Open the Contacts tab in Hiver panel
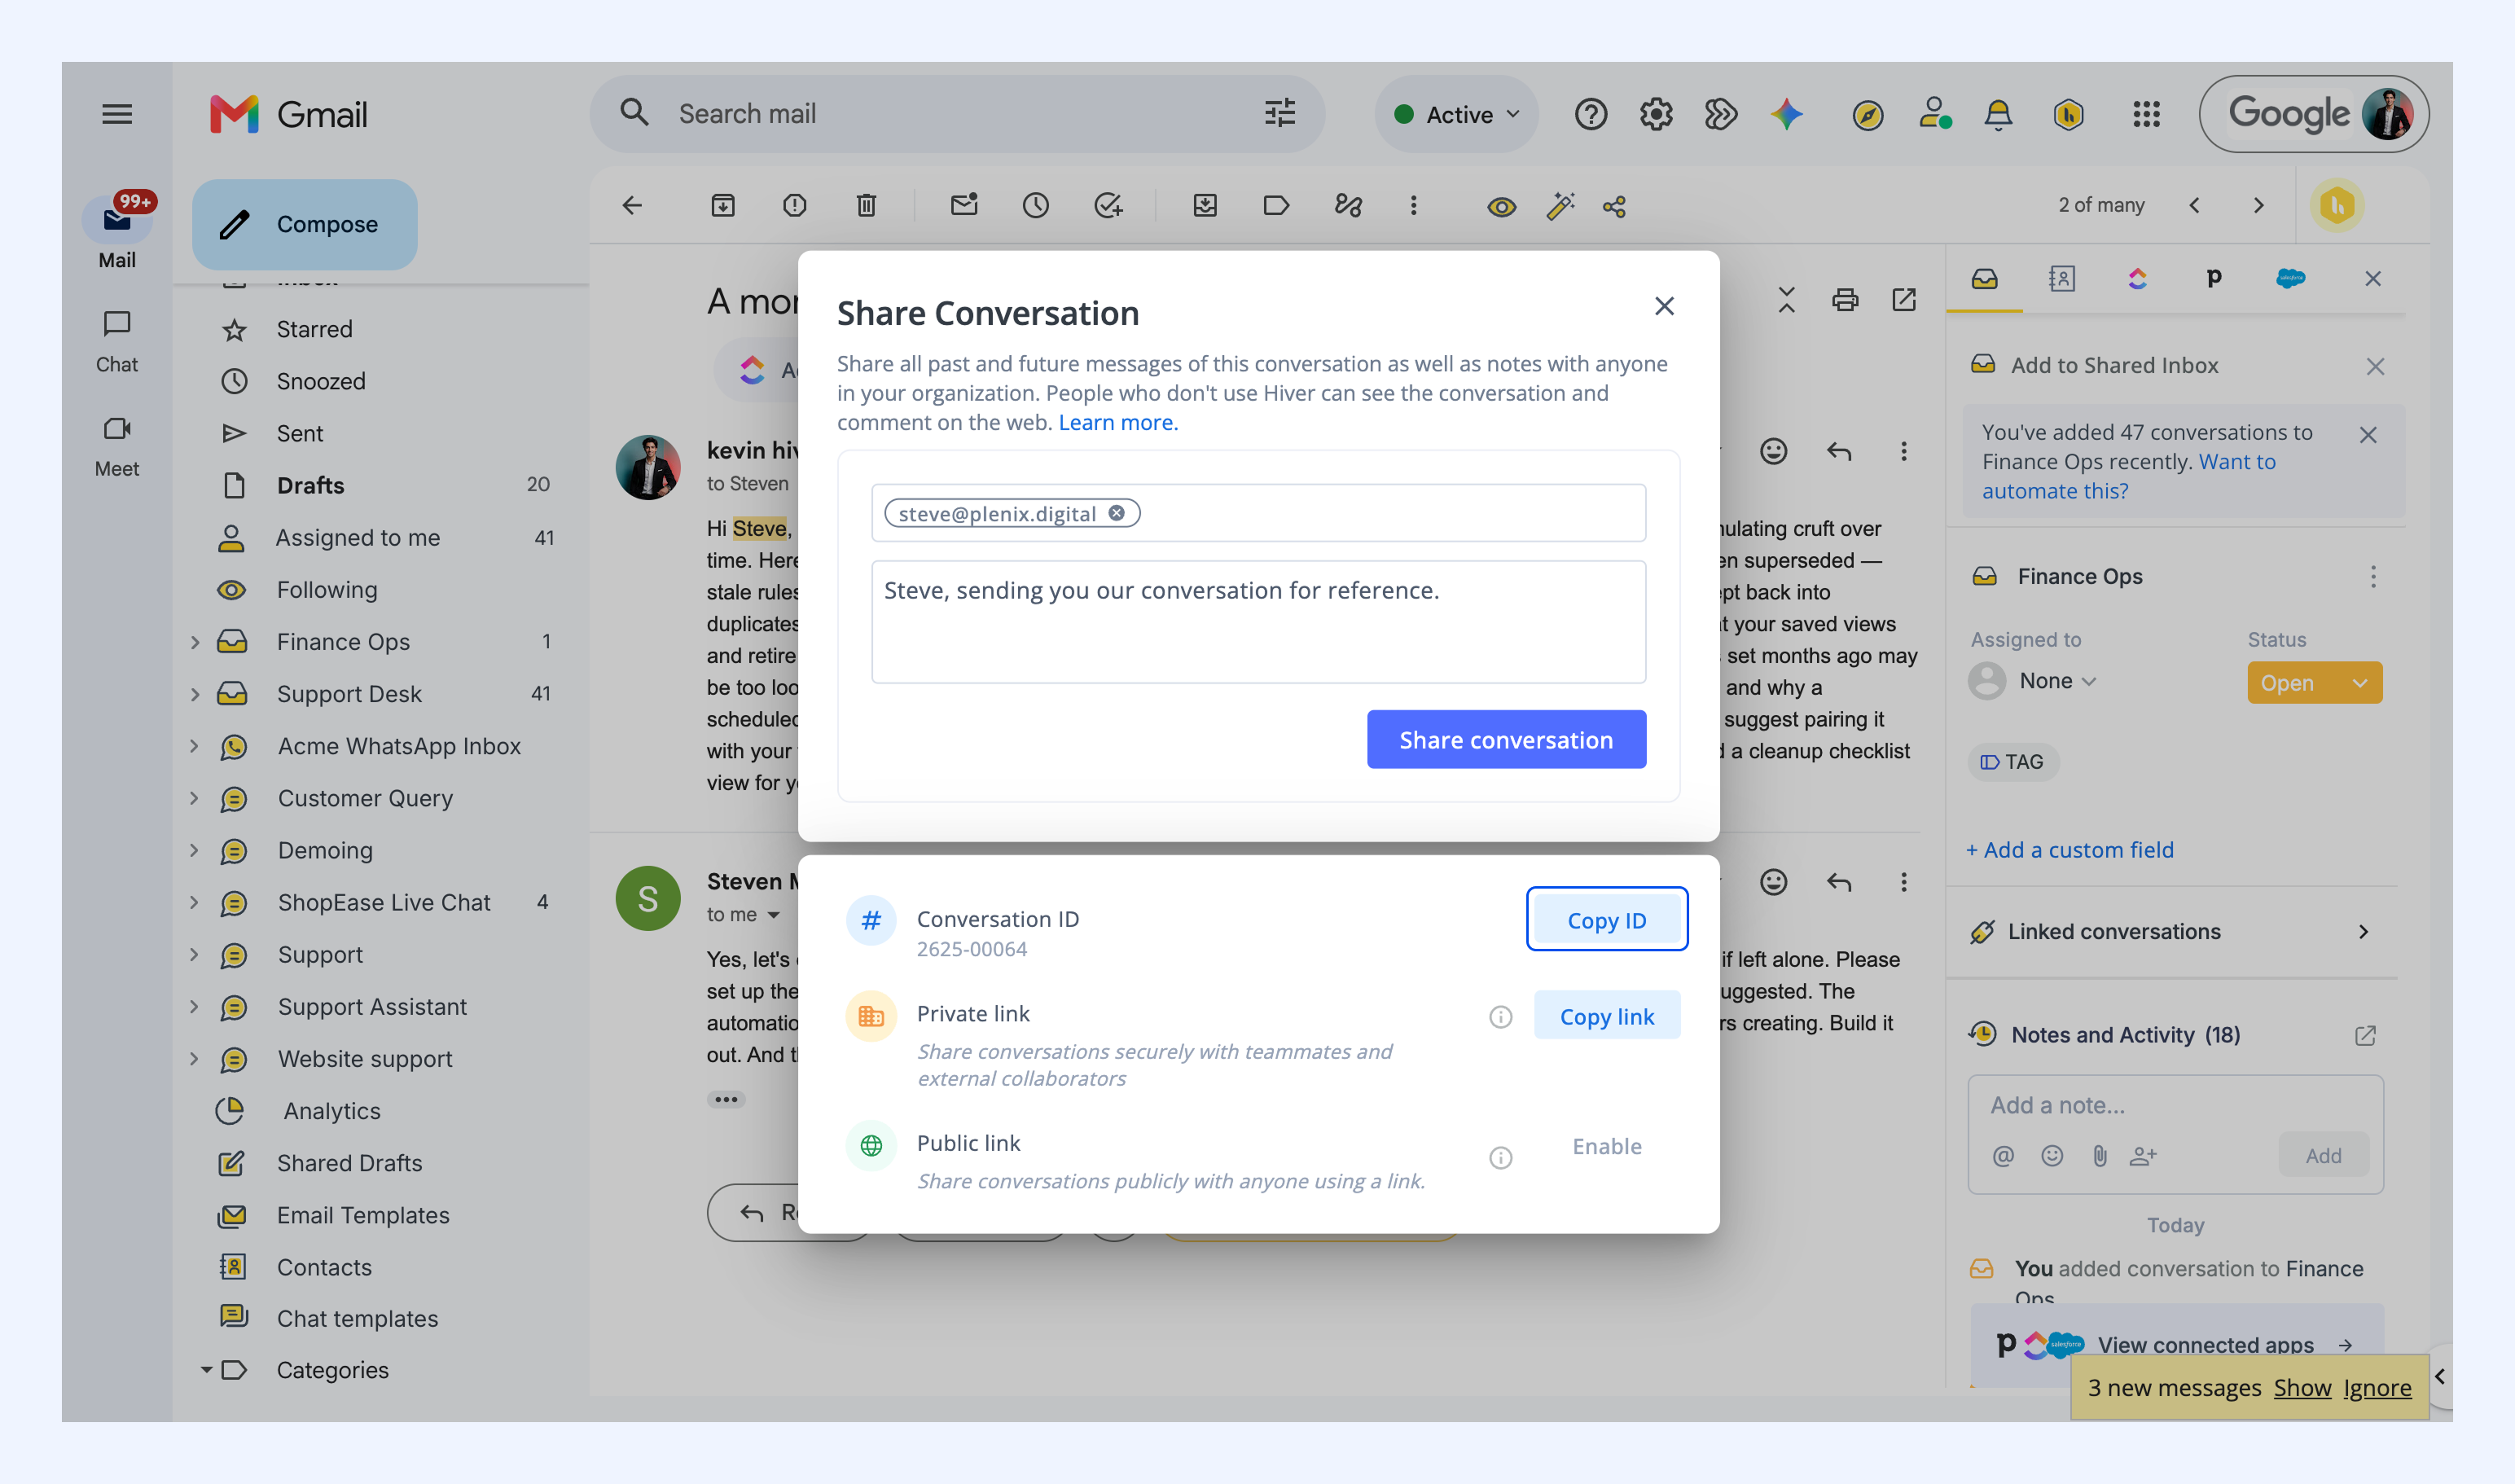 point(2062,278)
